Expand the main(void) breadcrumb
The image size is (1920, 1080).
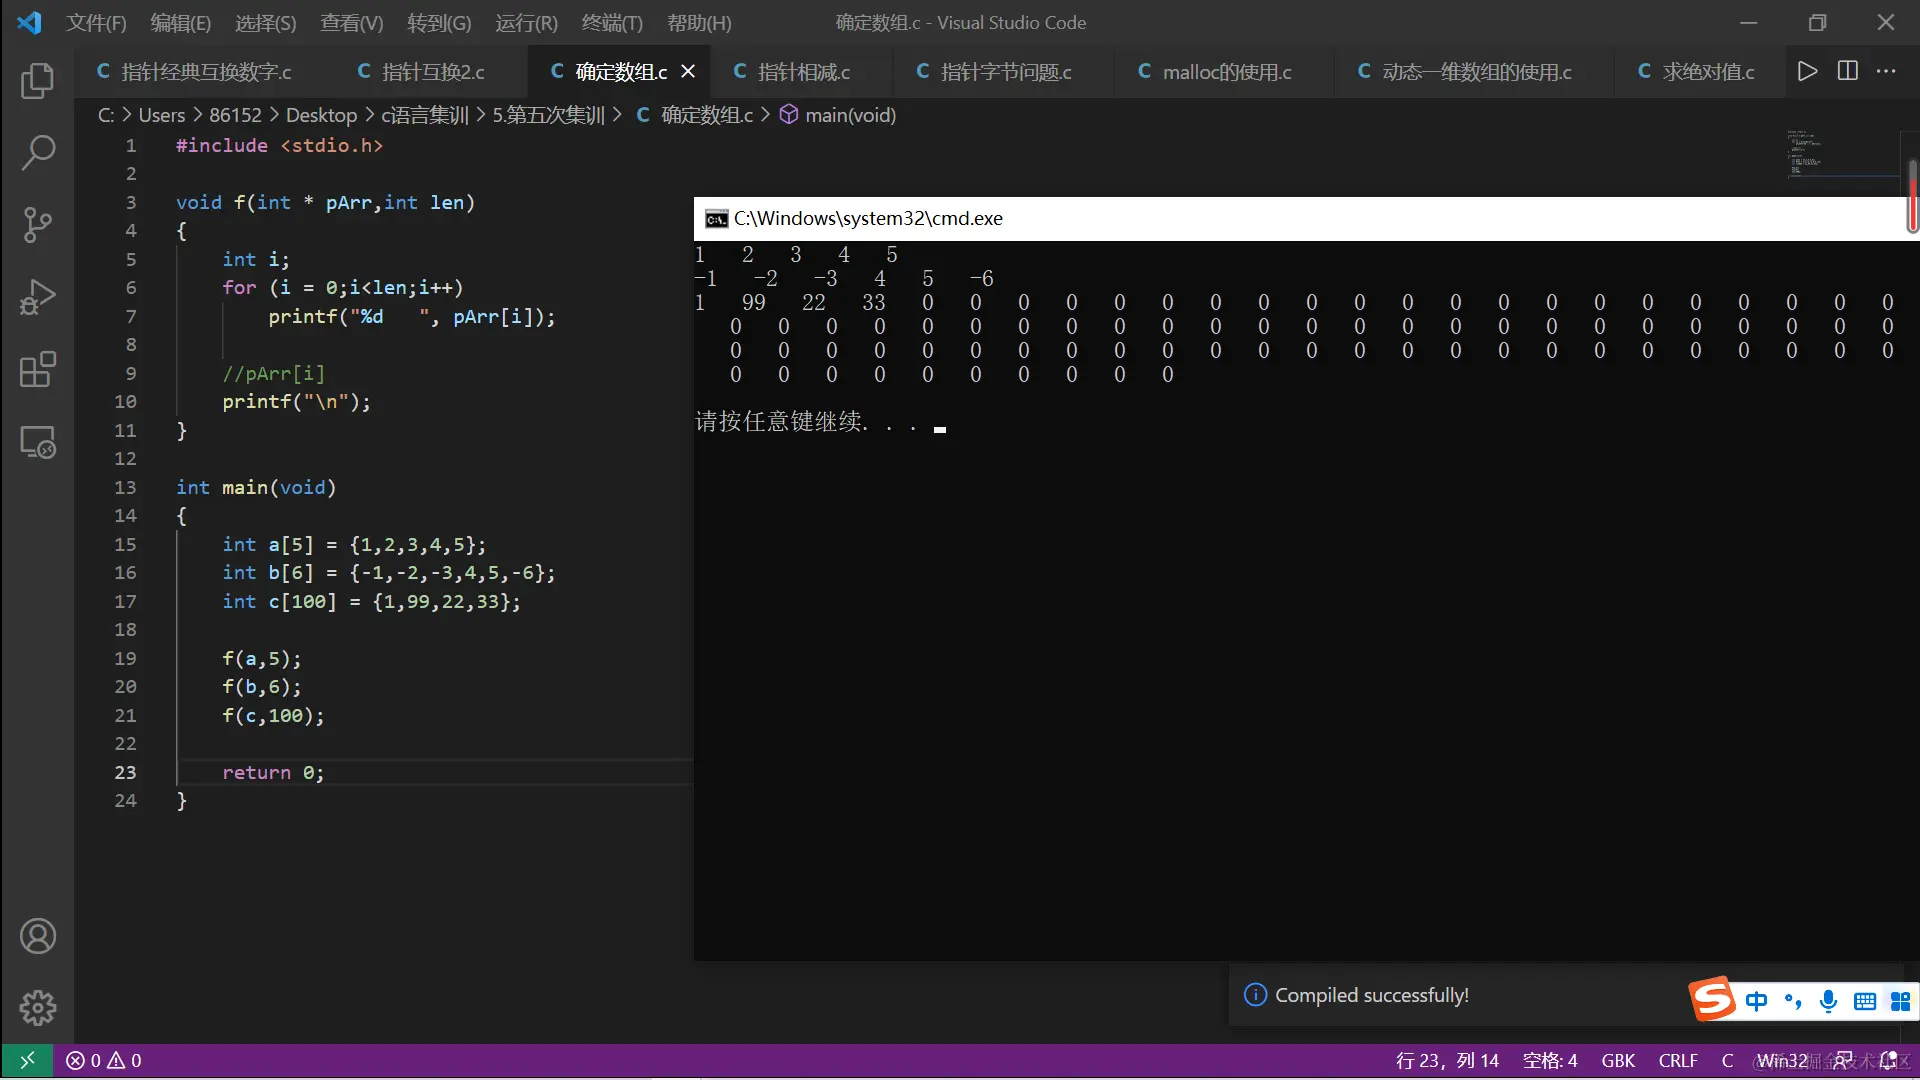pos(849,115)
